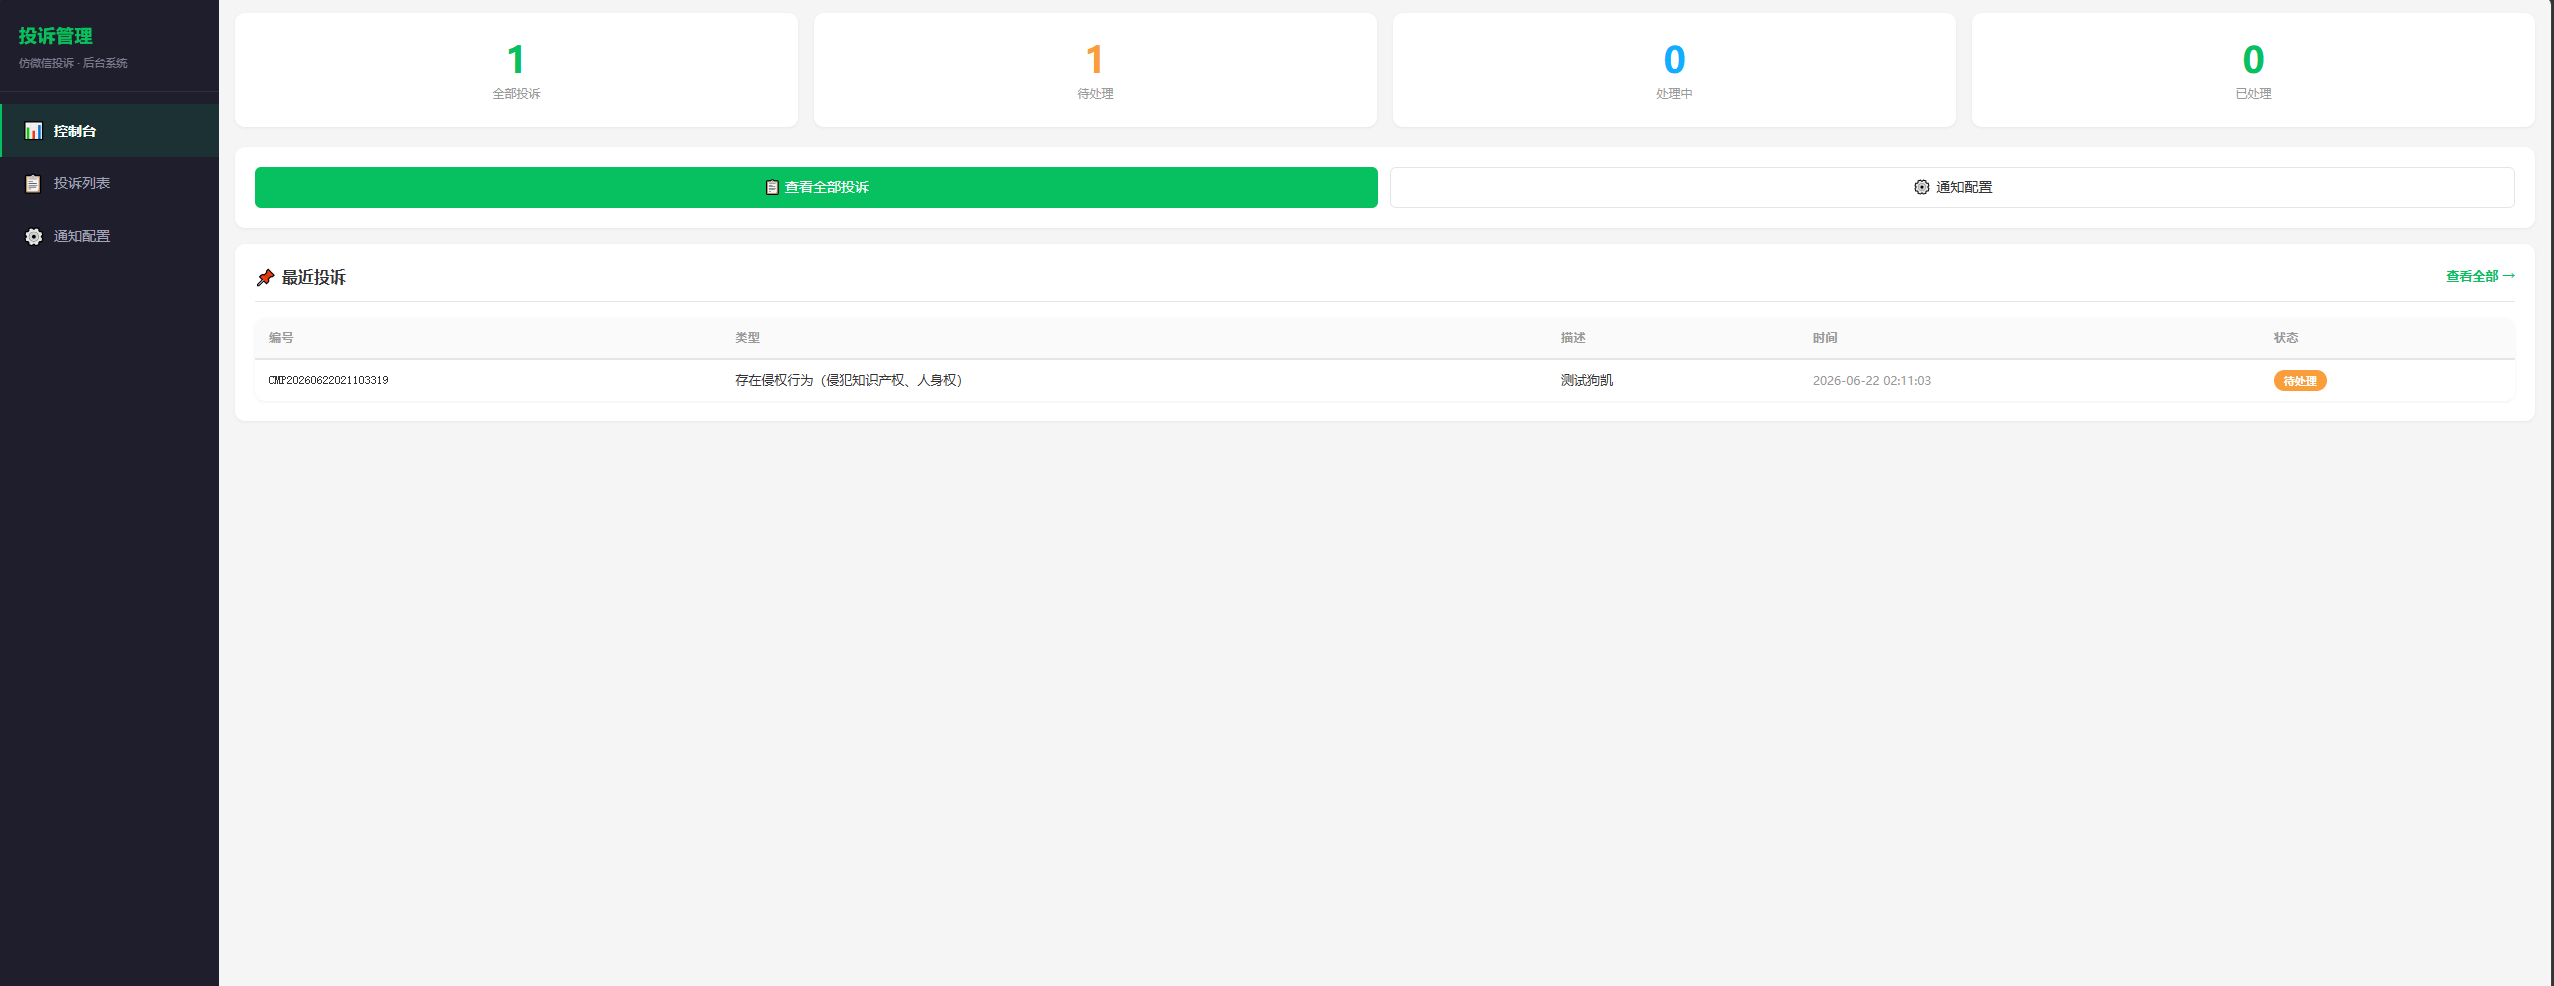Select the 处理中 statistics card
This screenshot has width=2554, height=986.
coord(1674,70)
